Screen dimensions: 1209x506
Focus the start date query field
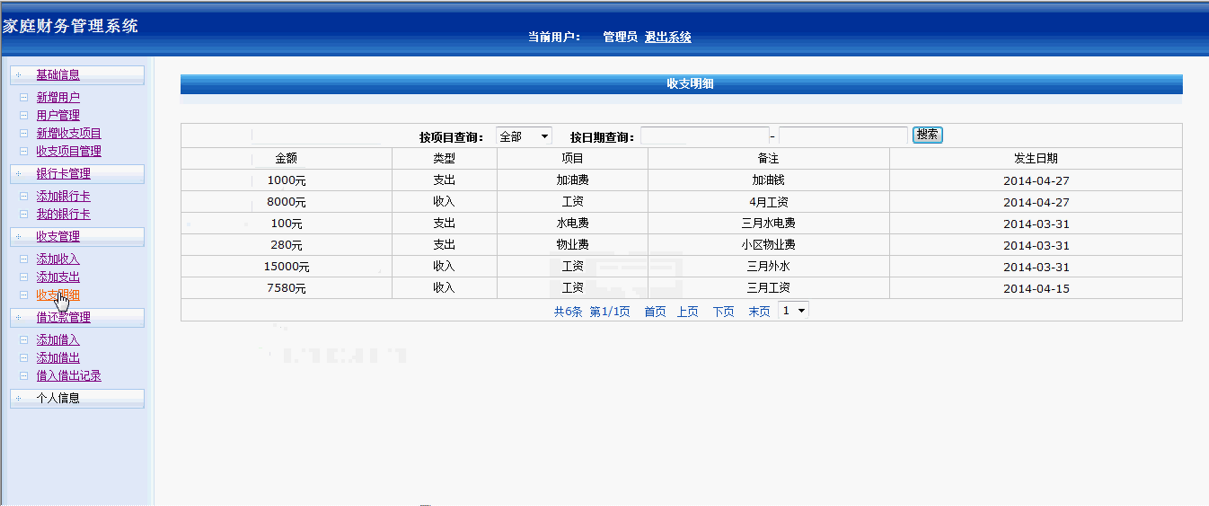(705, 136)
